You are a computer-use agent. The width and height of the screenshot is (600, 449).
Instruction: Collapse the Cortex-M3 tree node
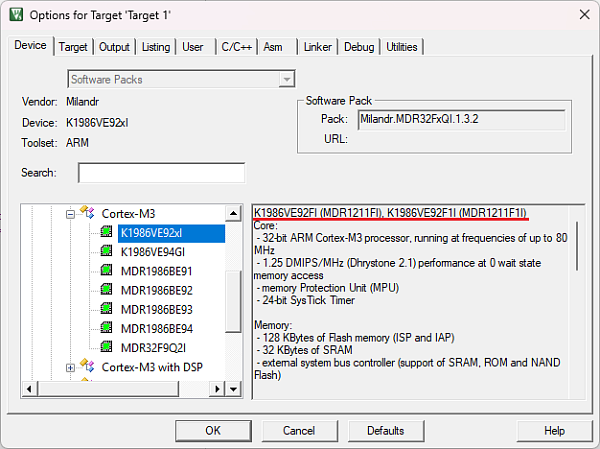click(71, 214)
